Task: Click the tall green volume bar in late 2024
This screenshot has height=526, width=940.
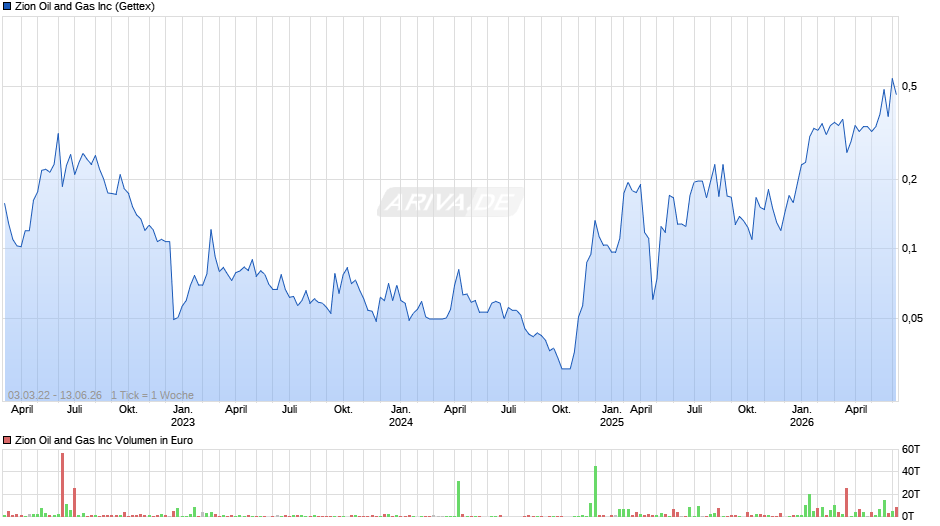Action: 595,491
